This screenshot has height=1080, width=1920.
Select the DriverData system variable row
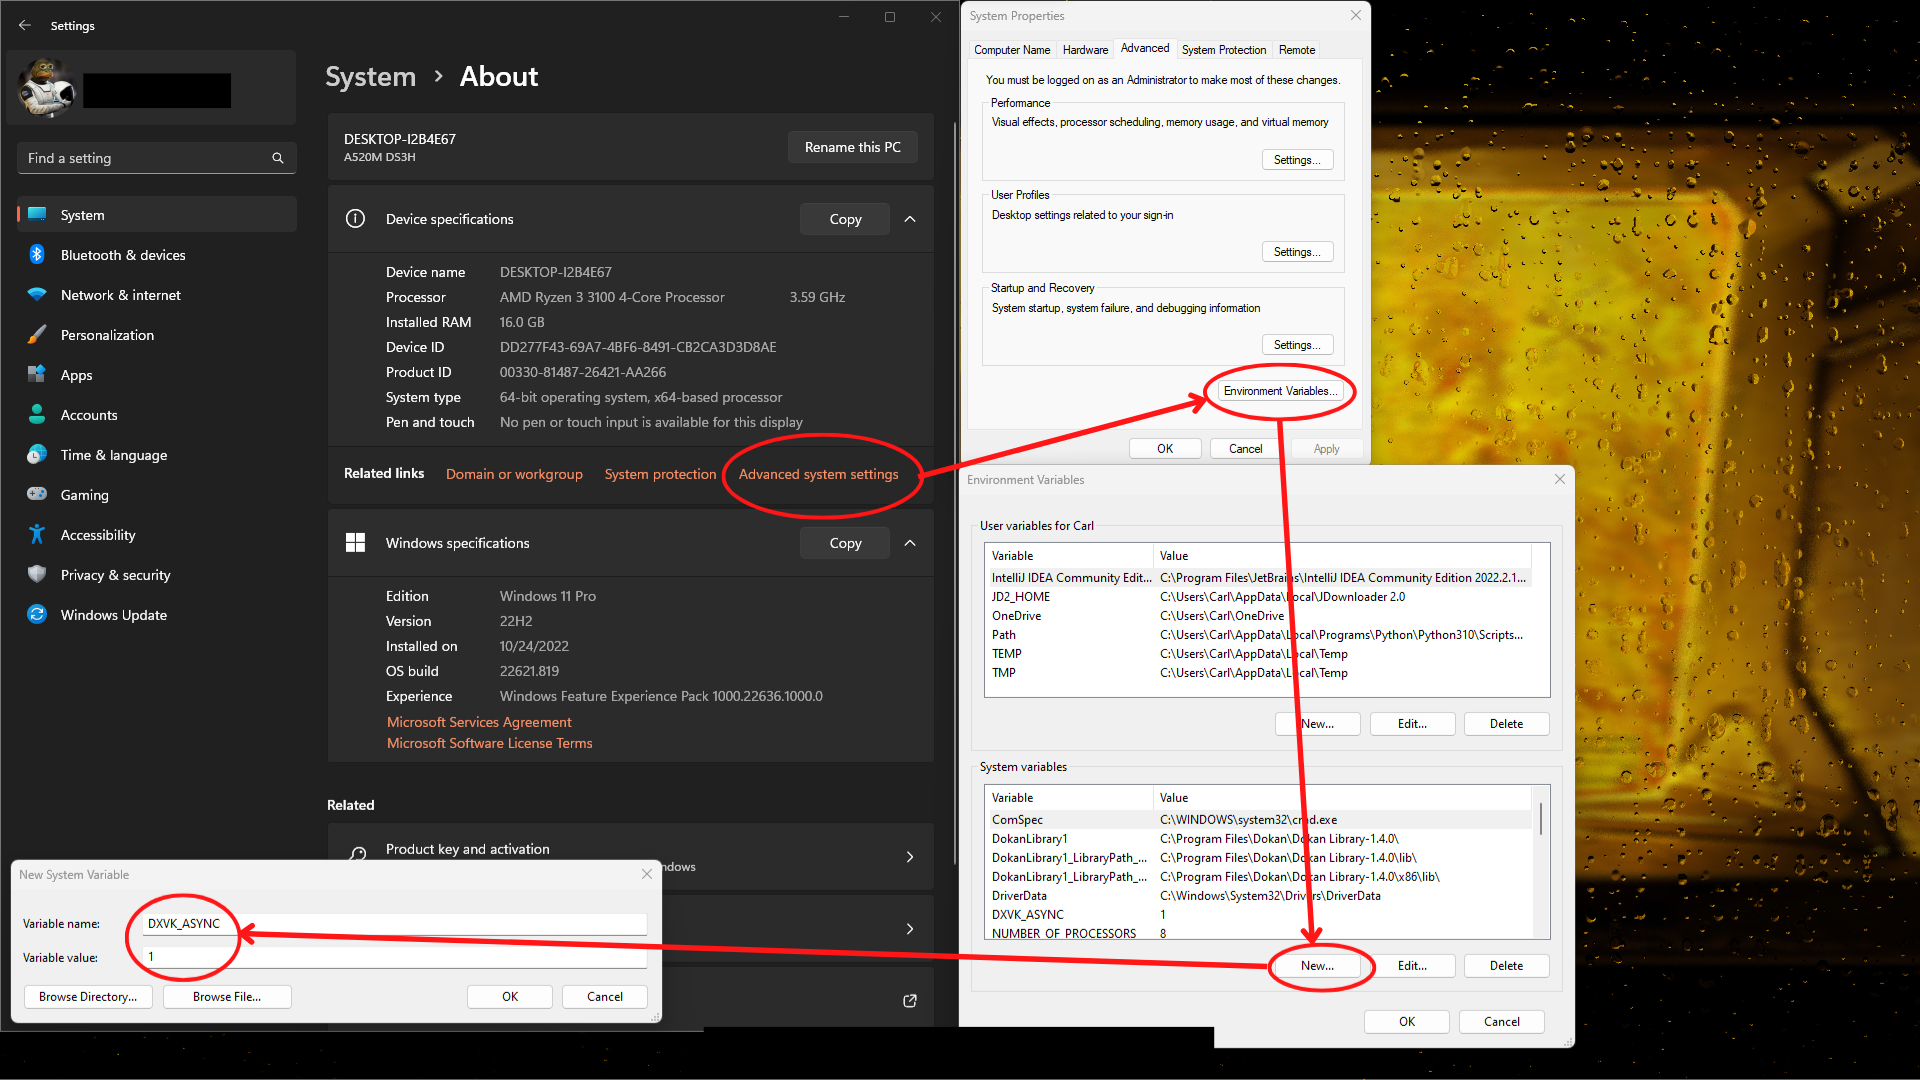1260,896
